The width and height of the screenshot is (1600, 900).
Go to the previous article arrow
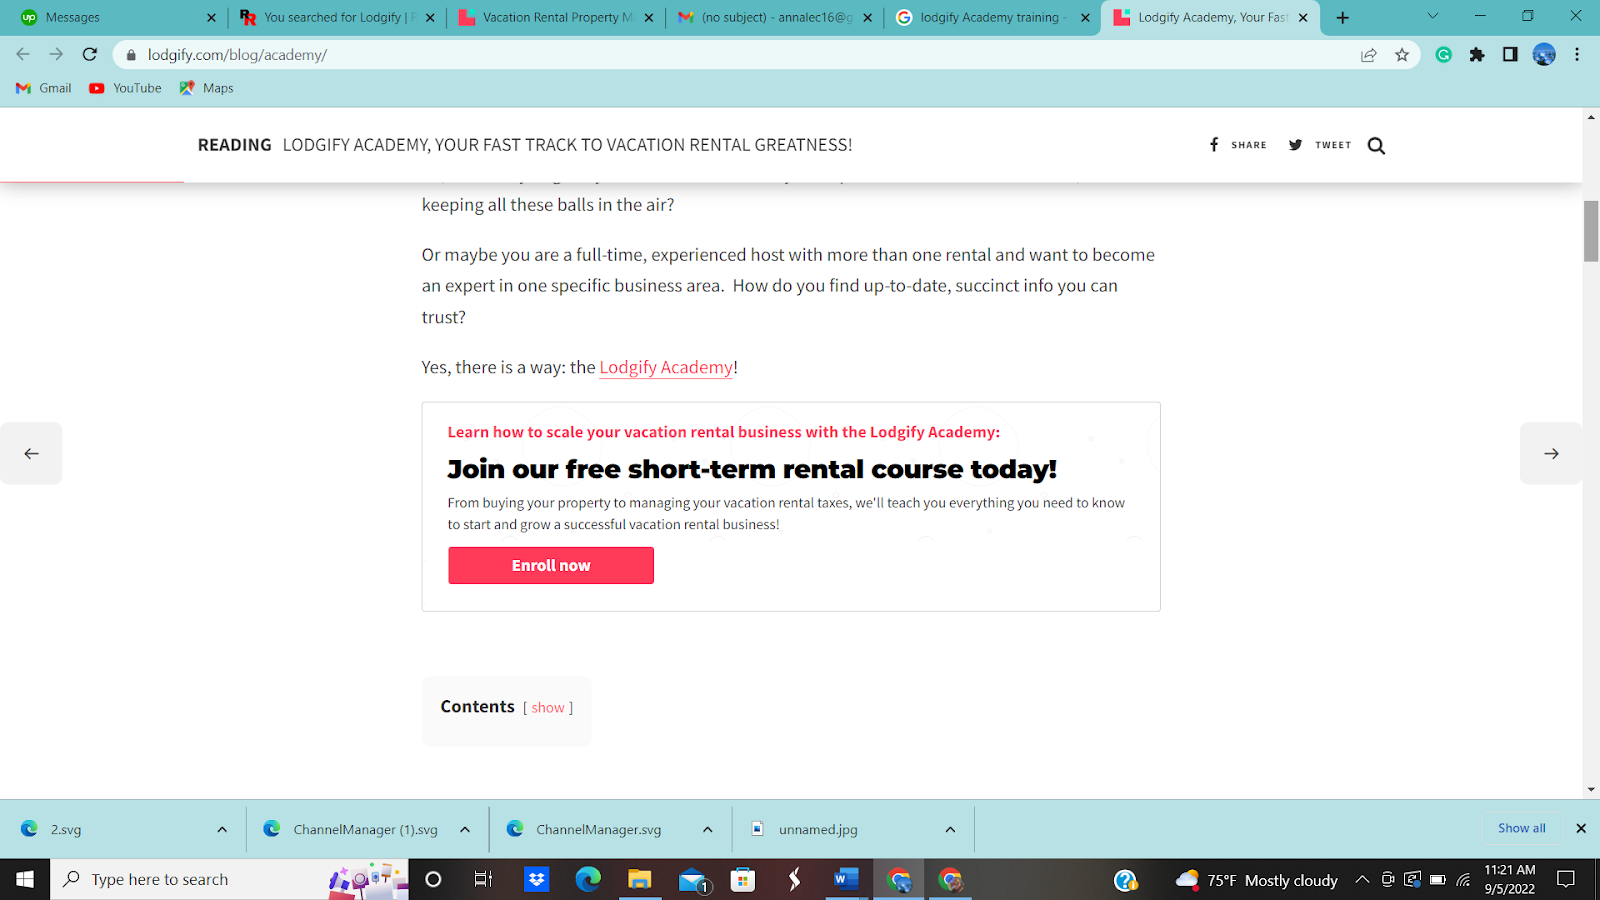tap(31, 453)
